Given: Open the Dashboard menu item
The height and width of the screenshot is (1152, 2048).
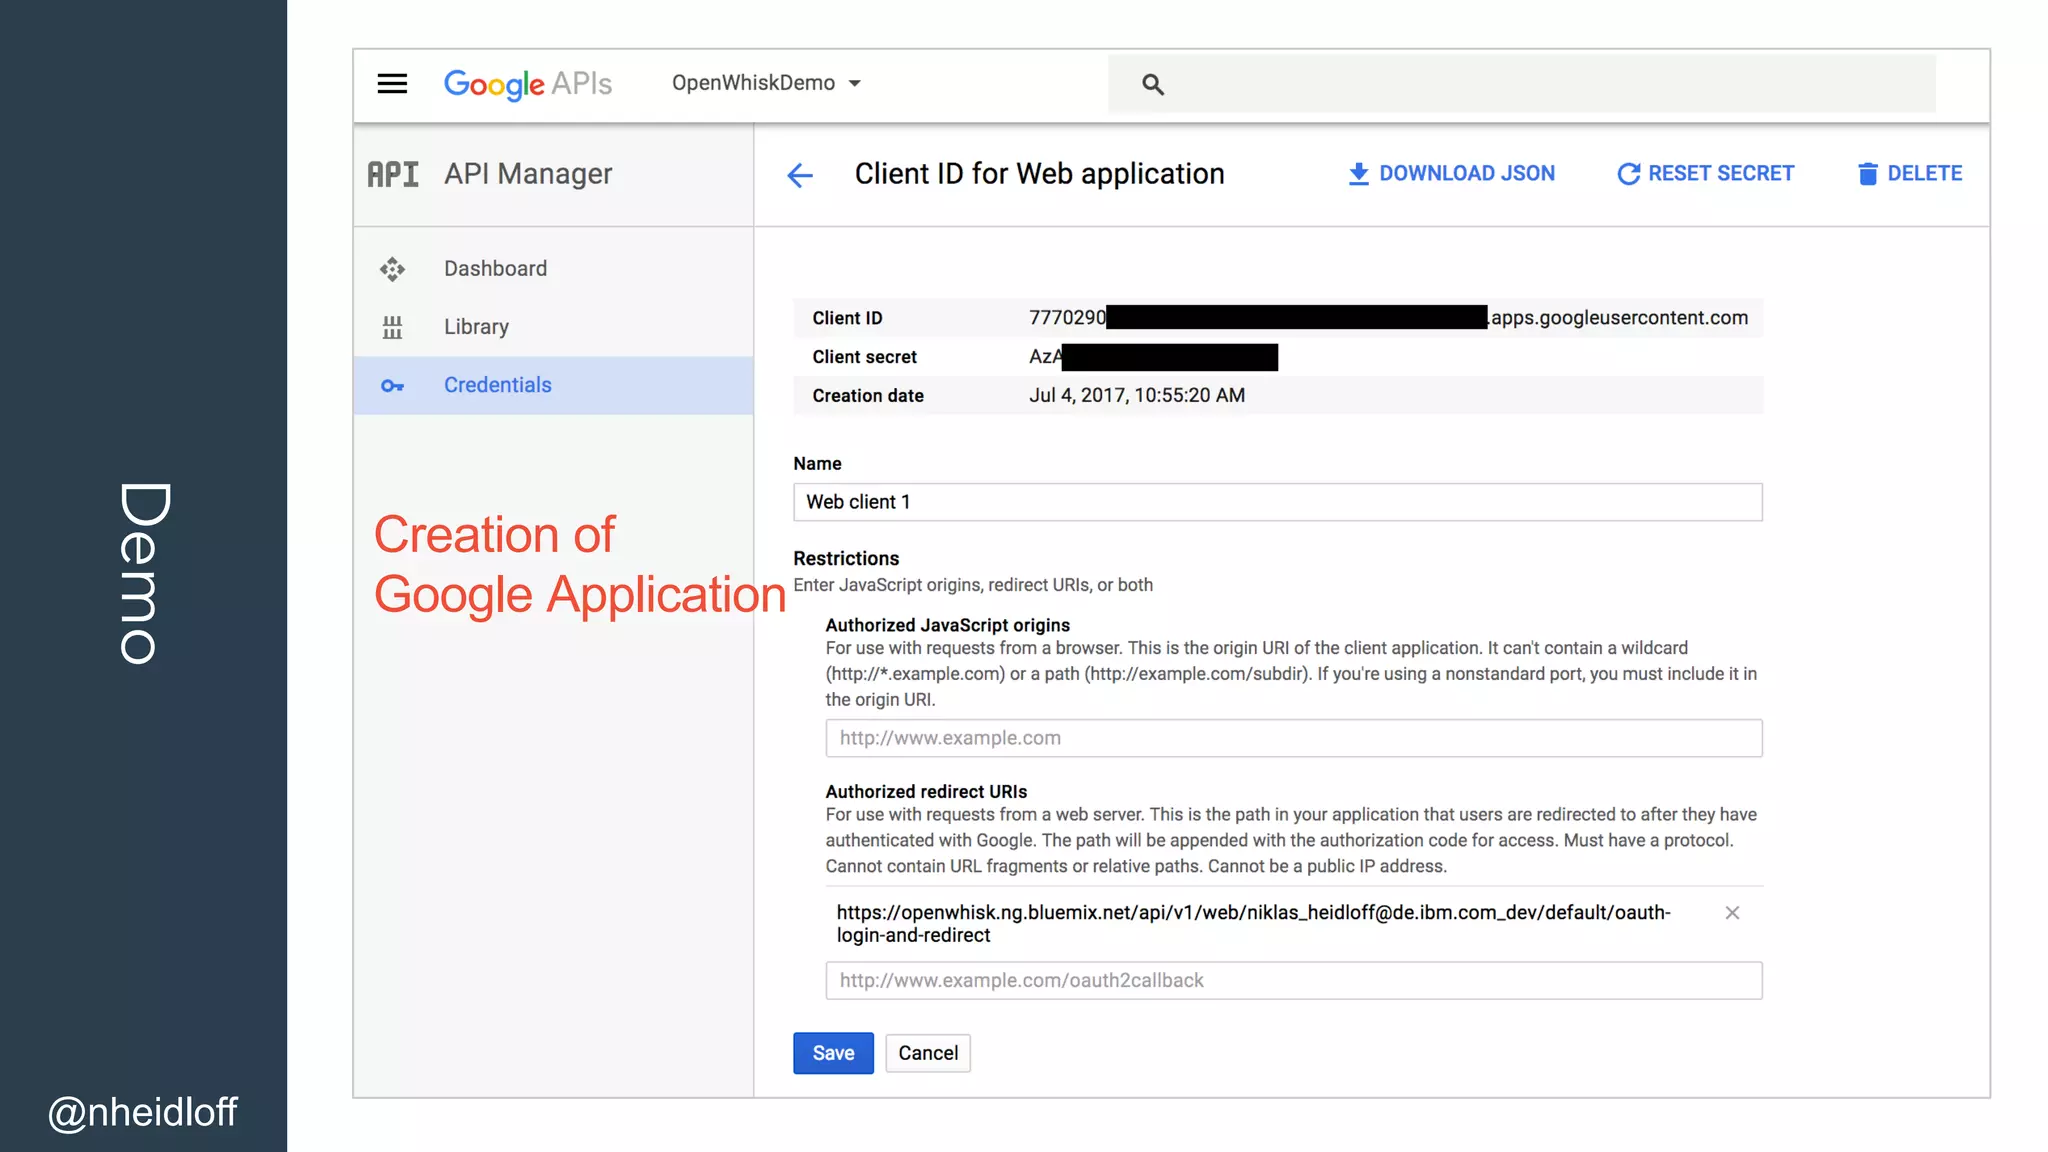Looking at the screenshot, I should point(495,269).
